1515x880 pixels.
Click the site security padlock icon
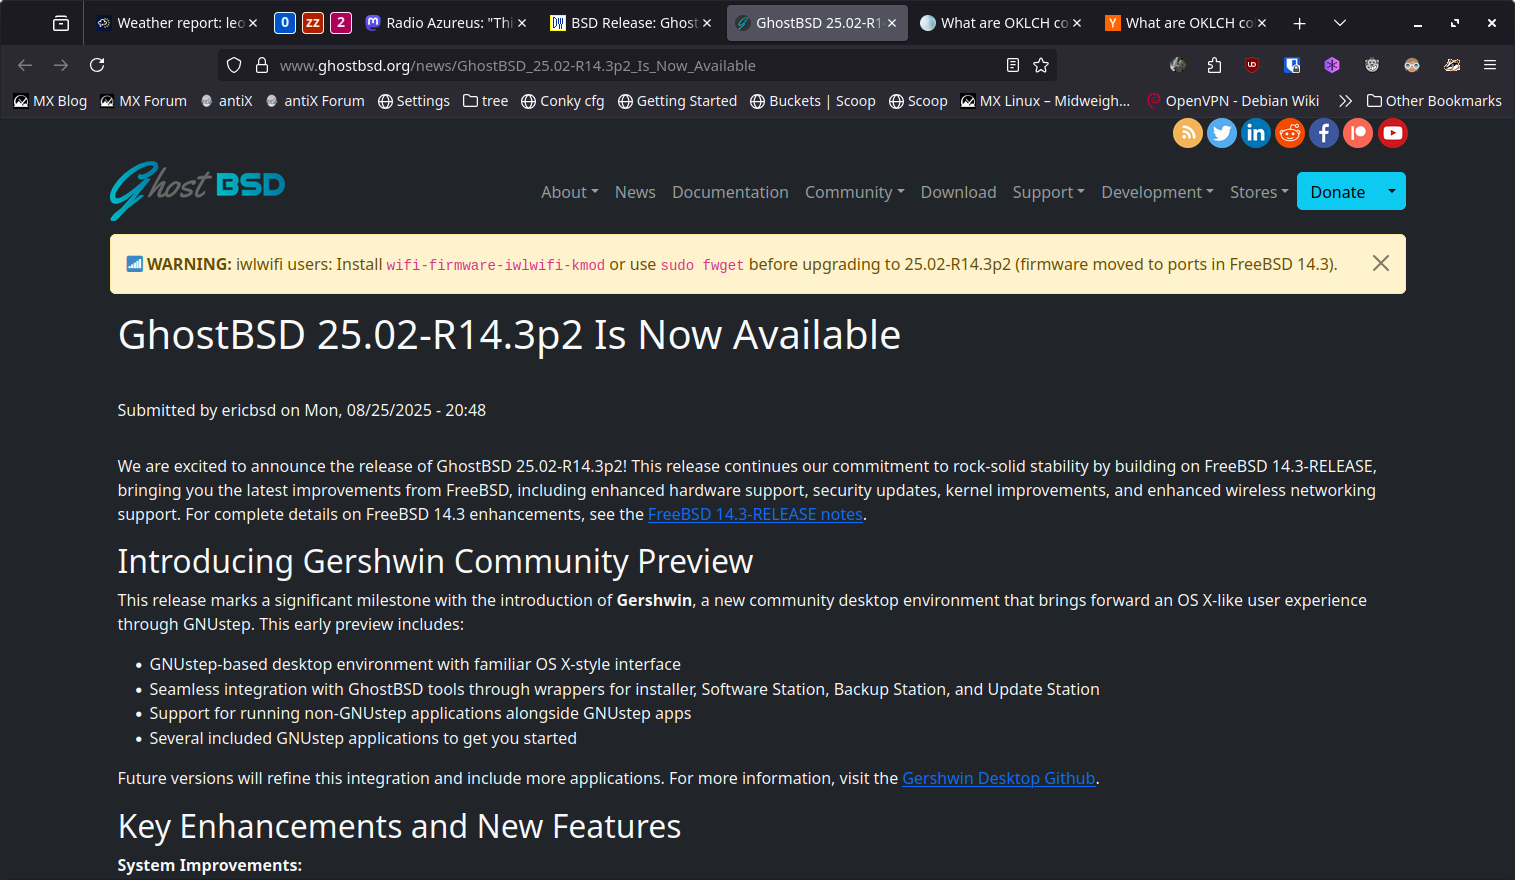coord(262,65)
